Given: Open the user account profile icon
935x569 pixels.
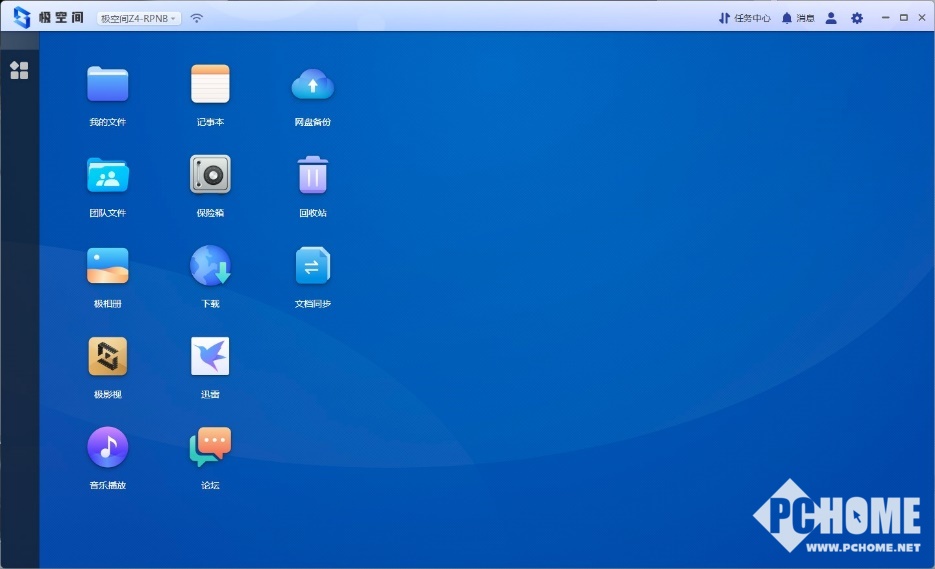Looking at the screenshot, I should pyautogui.click(x=831, y=18).
